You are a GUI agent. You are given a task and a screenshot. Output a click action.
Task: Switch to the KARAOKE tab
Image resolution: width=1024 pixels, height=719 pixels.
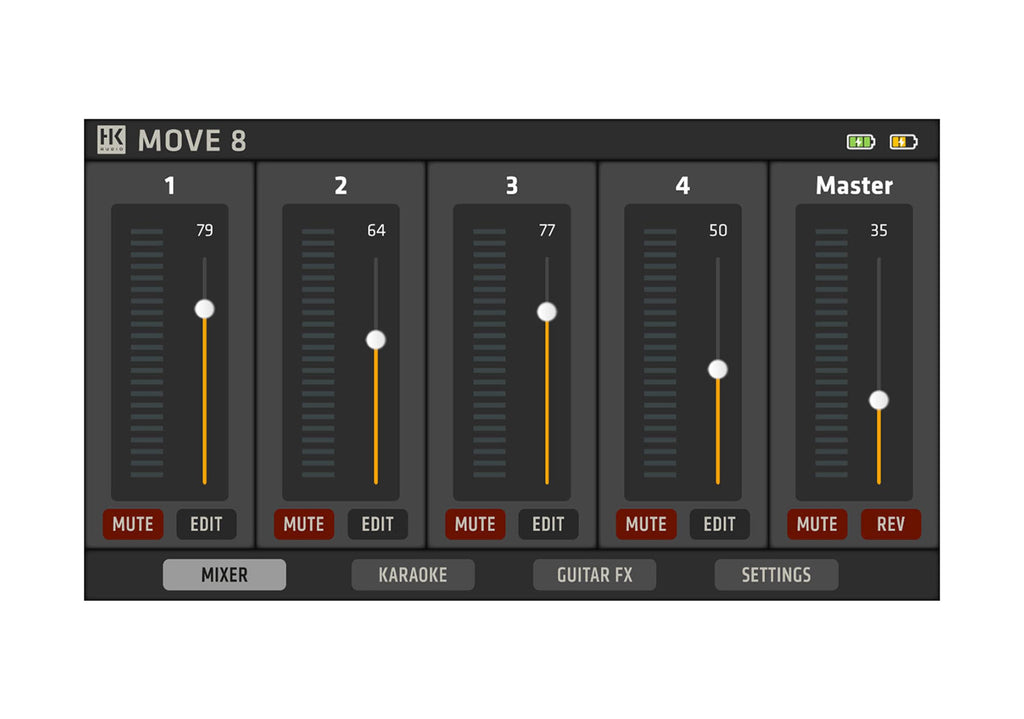coord(413,575)
